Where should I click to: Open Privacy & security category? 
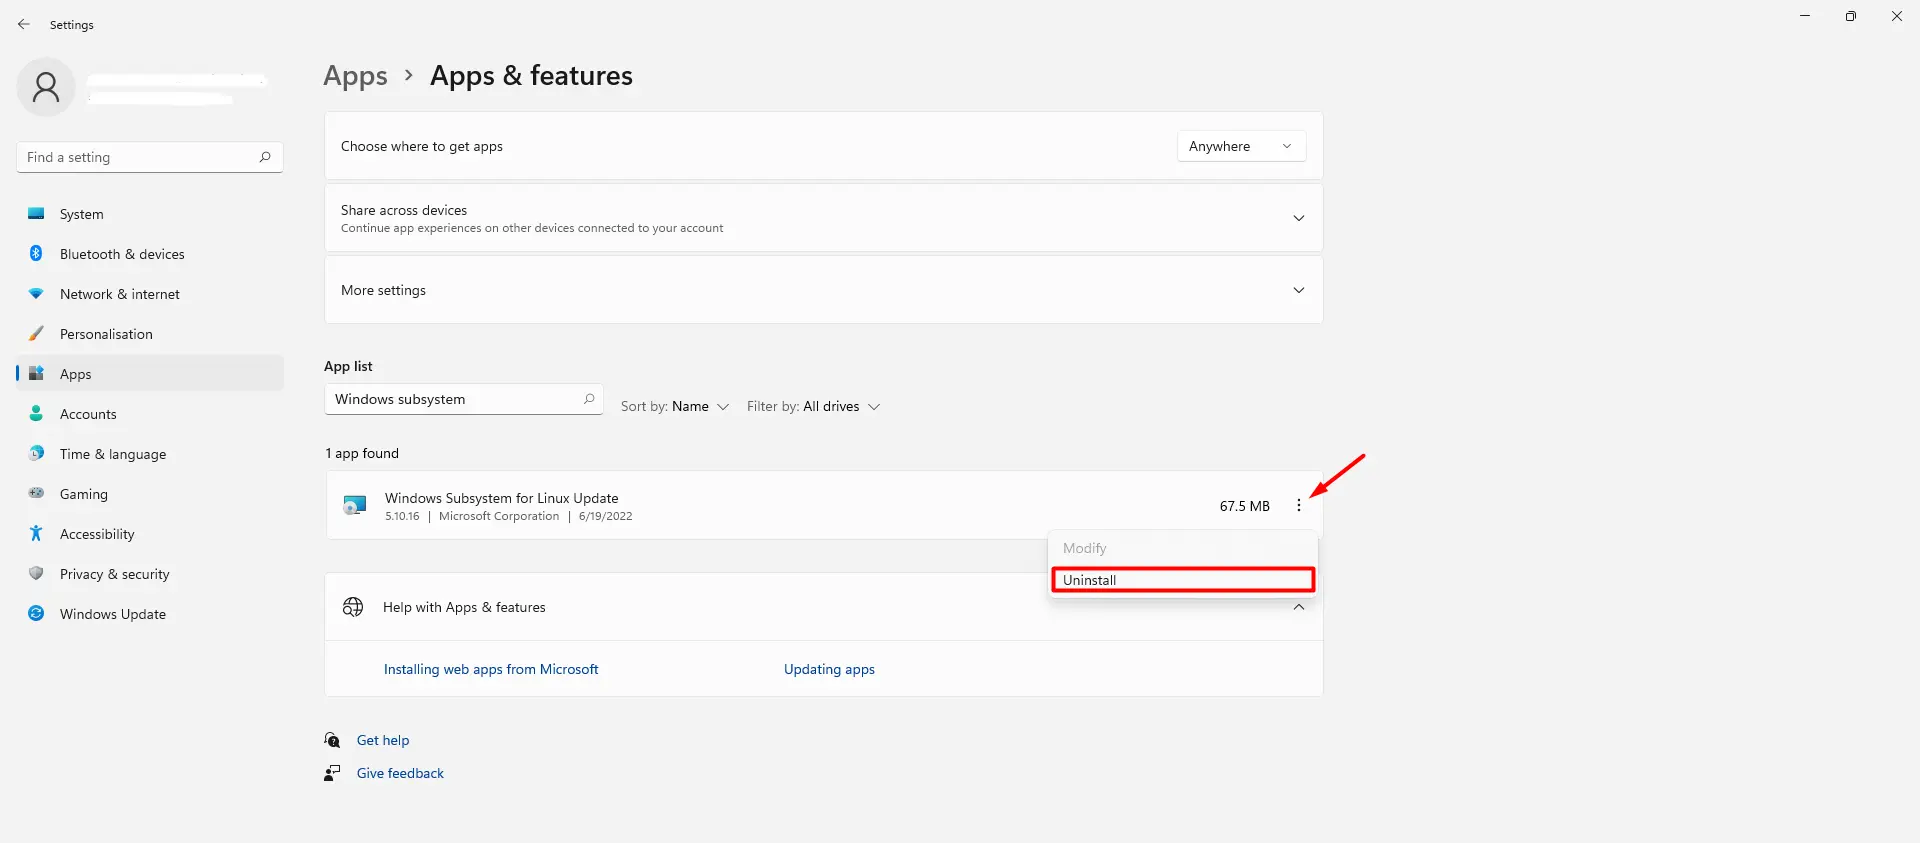[x=150, y=574]
